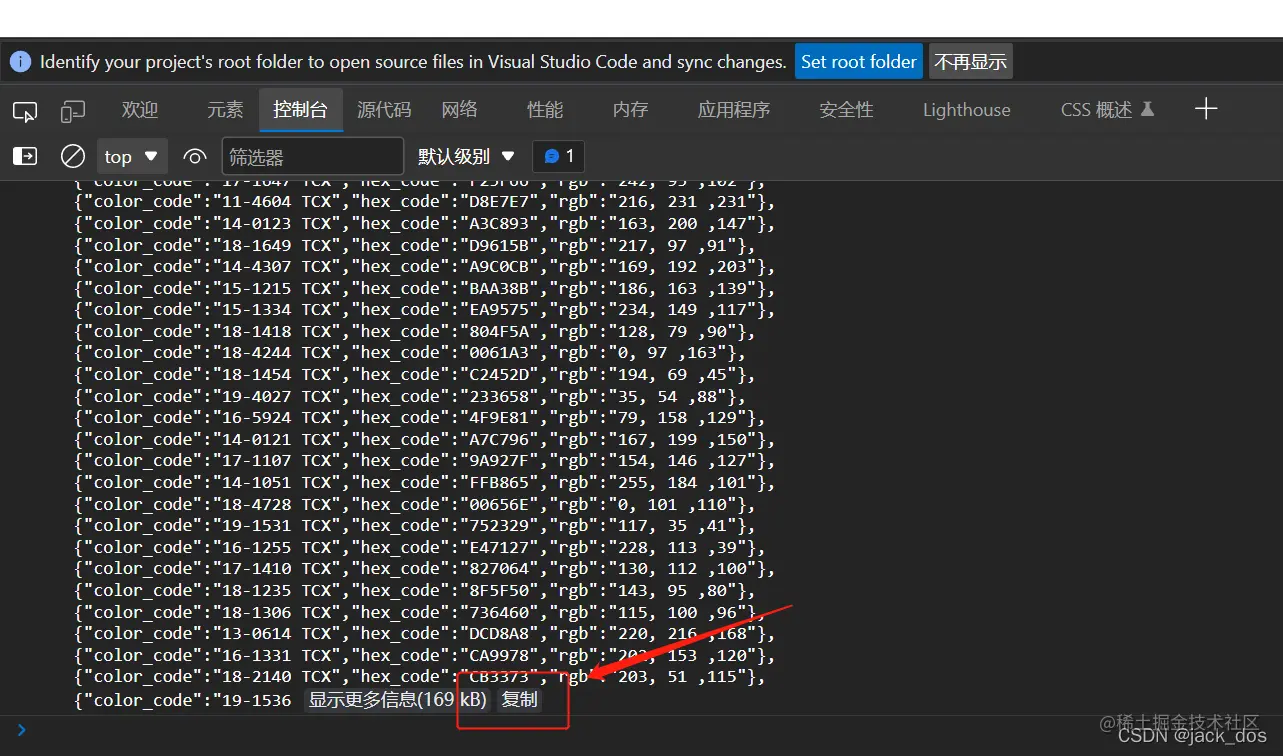Click console line with hex code EA9575
The height and width of the screenshot is (756, 1283).
coord(425,309)
